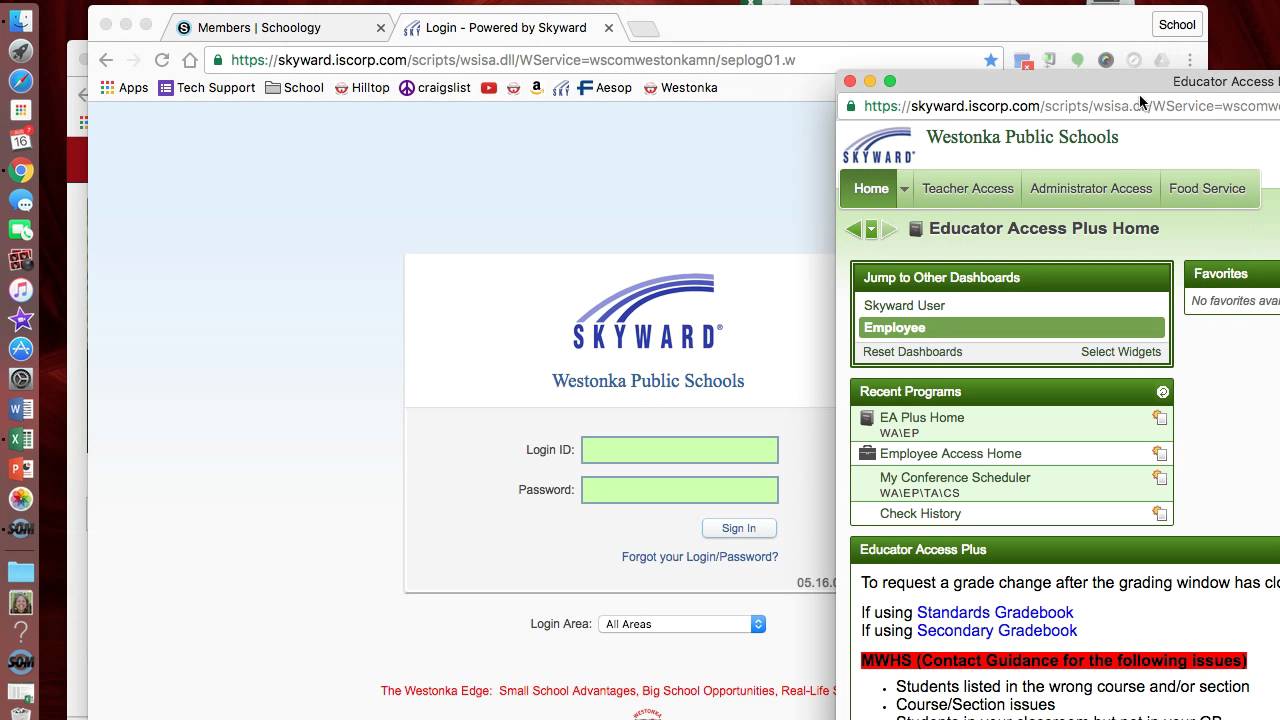Open the Standards Gradebook link
This screenshot has height=720, width=1280.
[x=995, y=613]
